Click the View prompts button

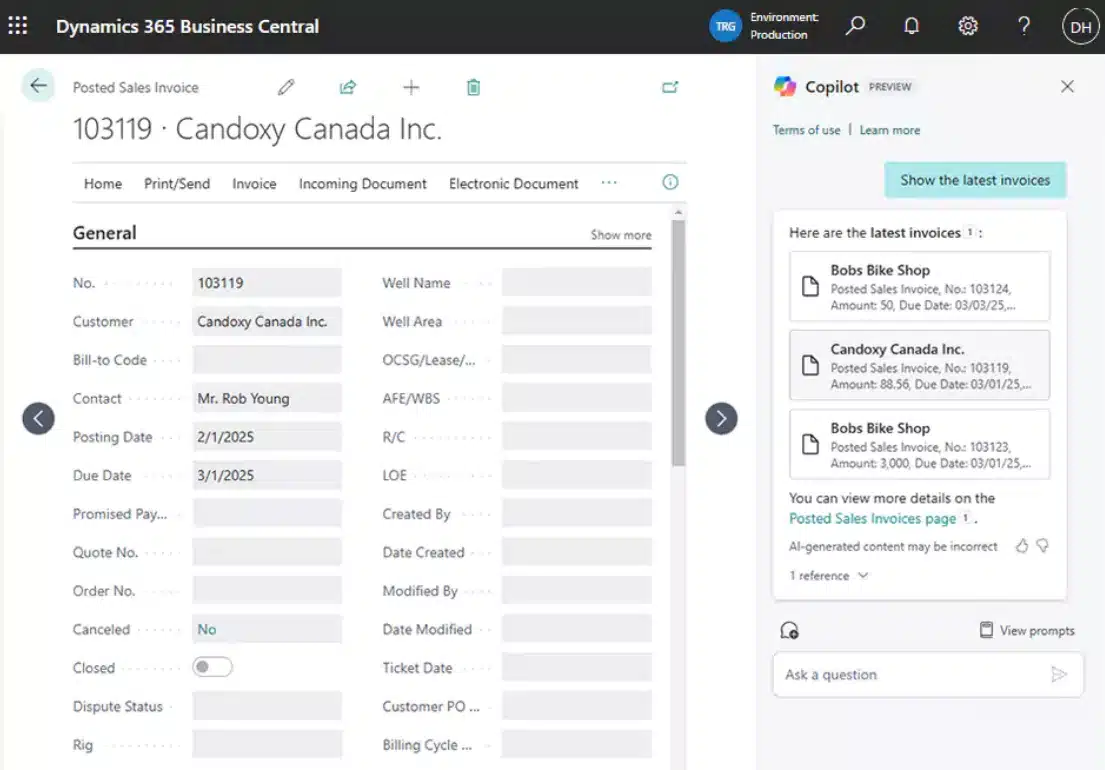tap(1027, 630)
